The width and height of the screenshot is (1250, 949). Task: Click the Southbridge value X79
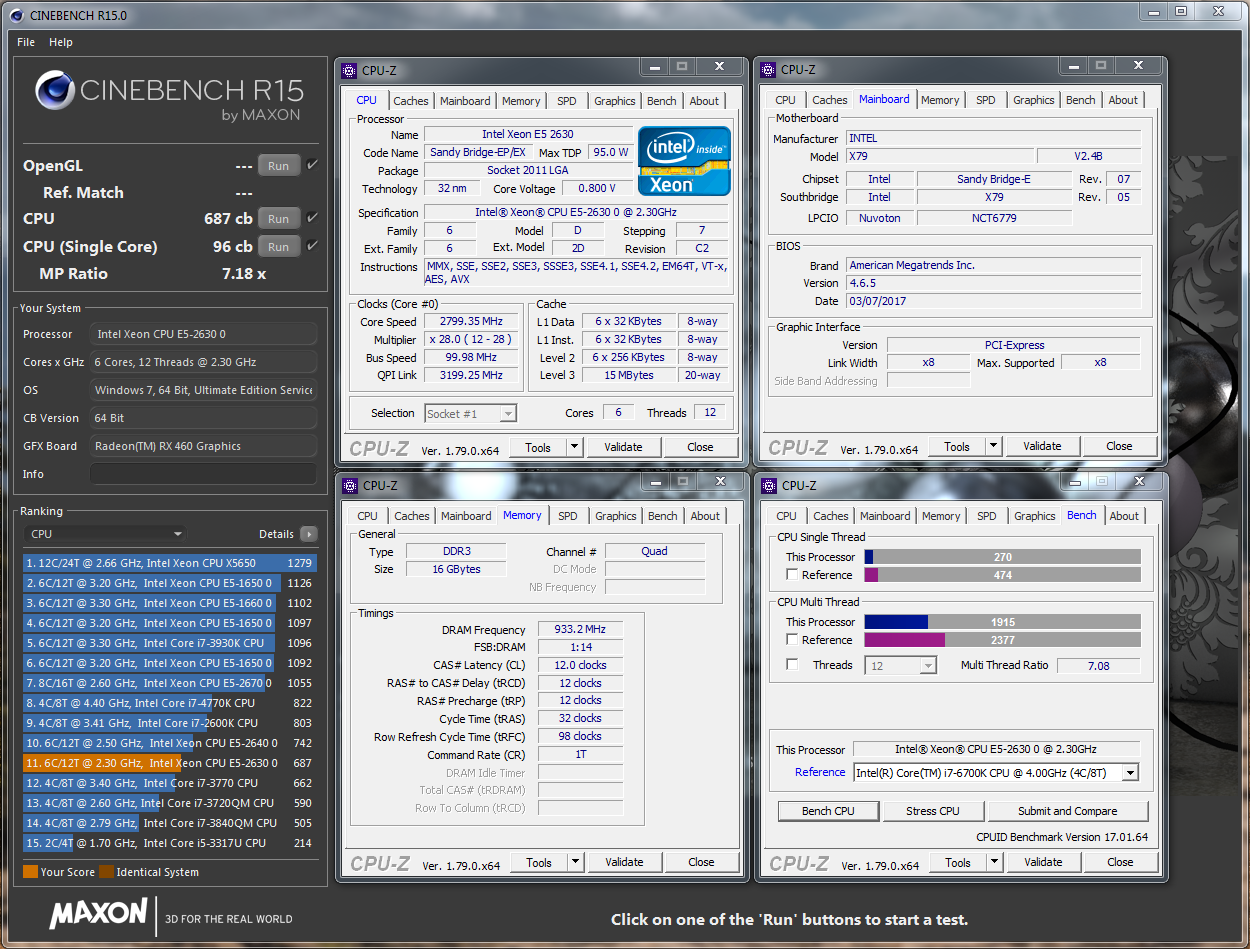click(994, 197)
